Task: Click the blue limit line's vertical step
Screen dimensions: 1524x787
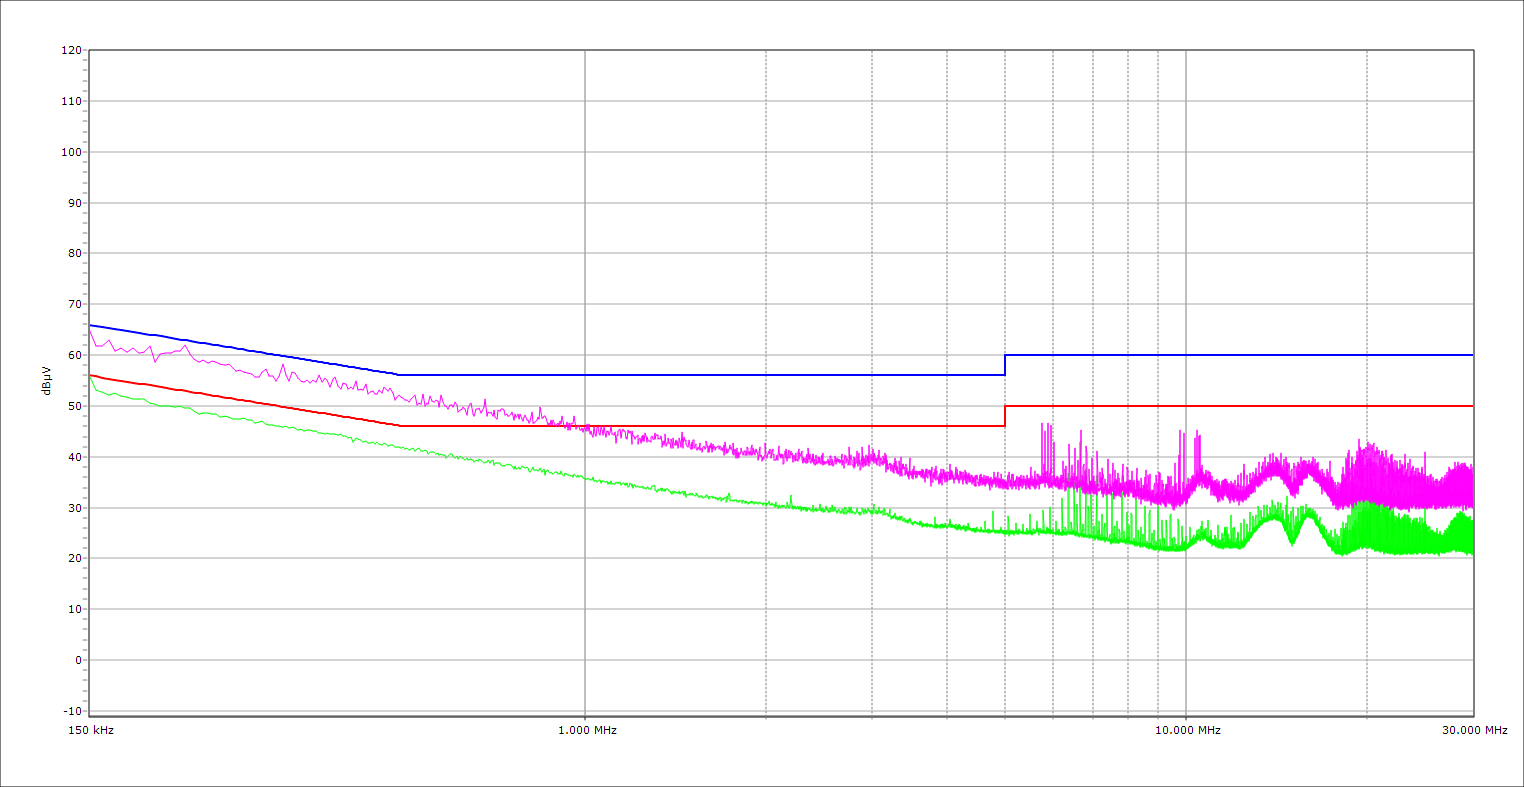Action: [x=1005, y=365]
